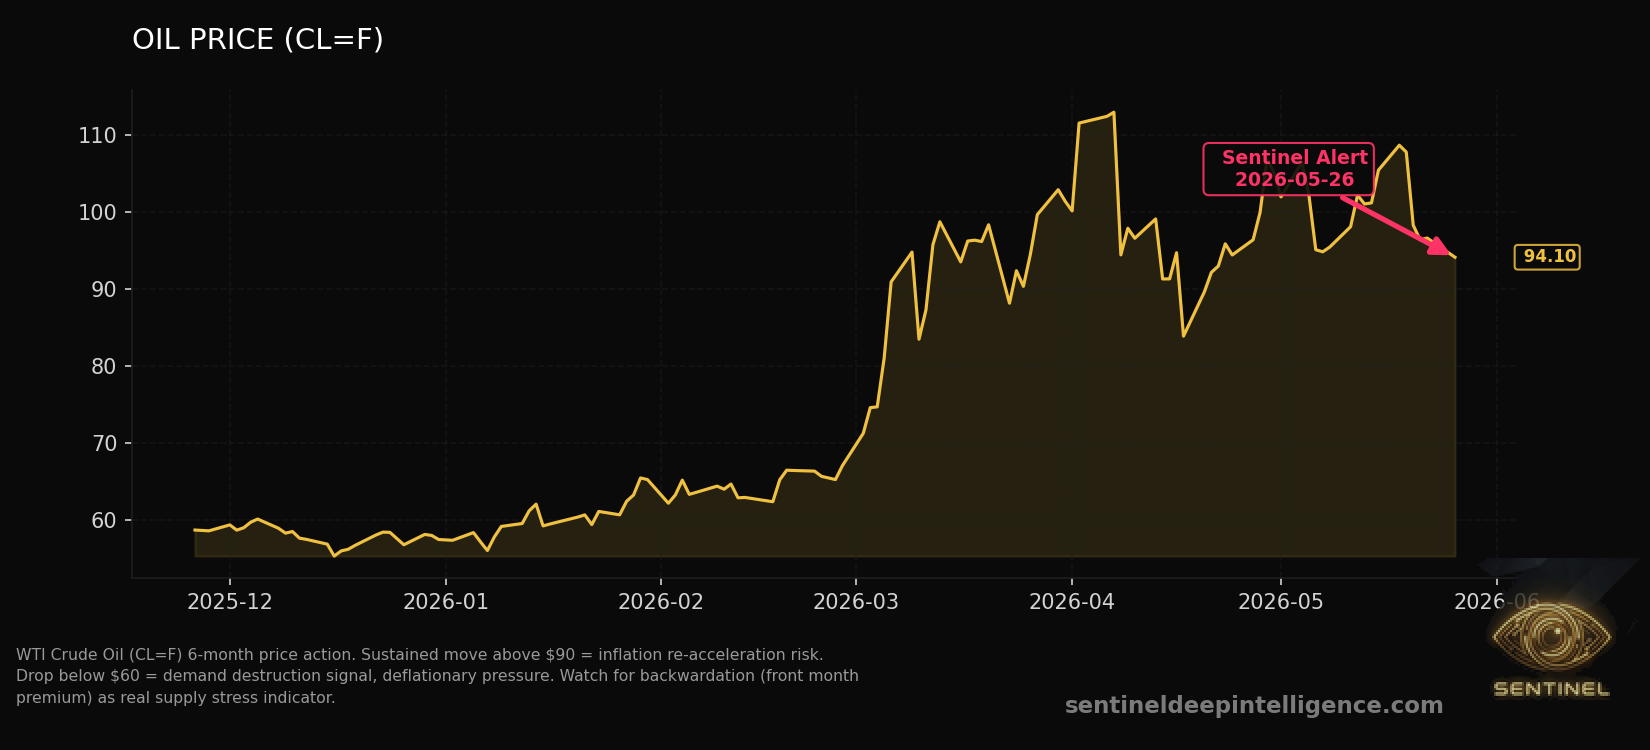The width and height of the screenshot is (1650, 750).
Task: Click the 94.10 current price label
Action: [1548, 257]
